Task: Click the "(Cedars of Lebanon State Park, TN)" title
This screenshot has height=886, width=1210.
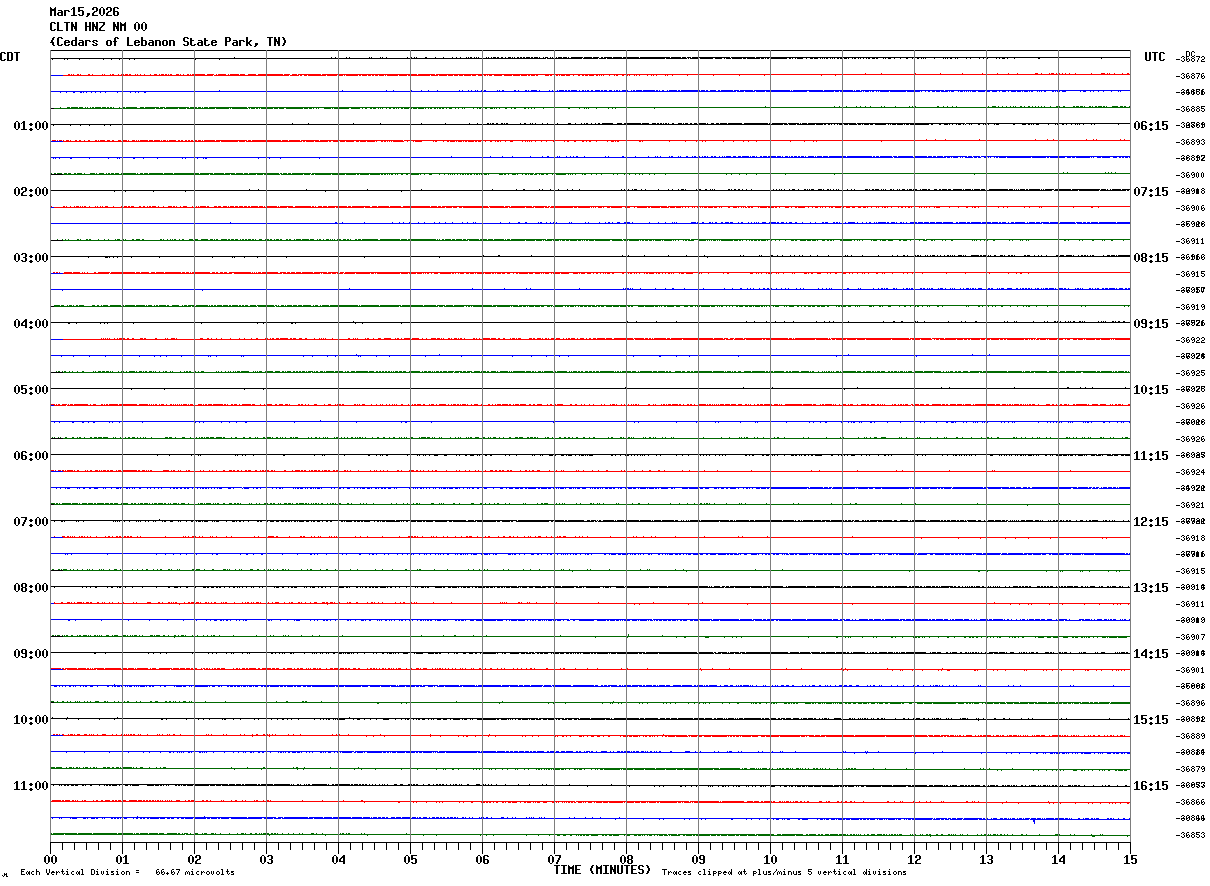Action: (x=168, y=42)
